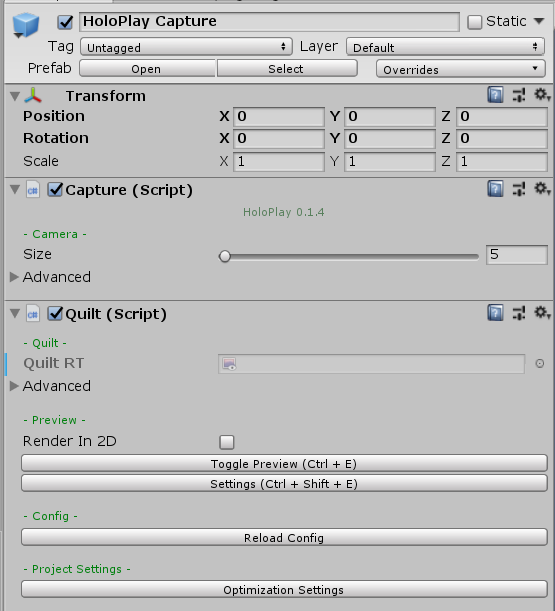Open Transform gear settings menu
555x611 pixels.
point(542,95)
